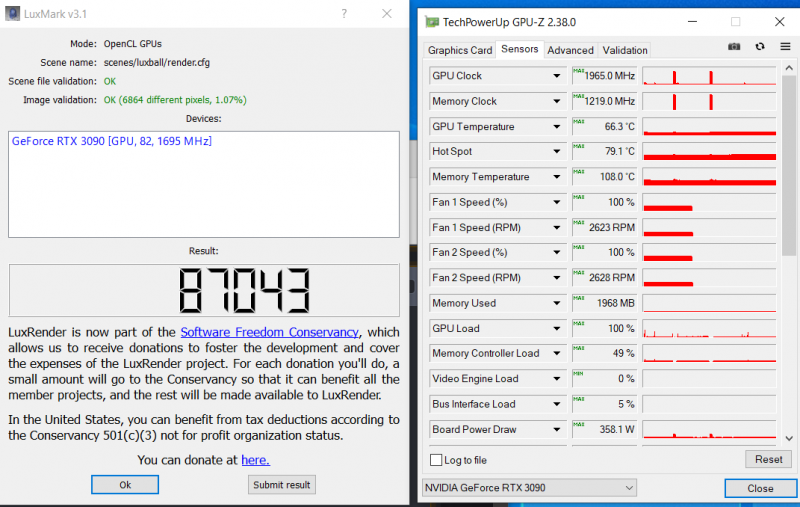The height and width of the screenshot is (507, 800).
Task: Click Submit result in LuxMark
Action: pos(282,485)
